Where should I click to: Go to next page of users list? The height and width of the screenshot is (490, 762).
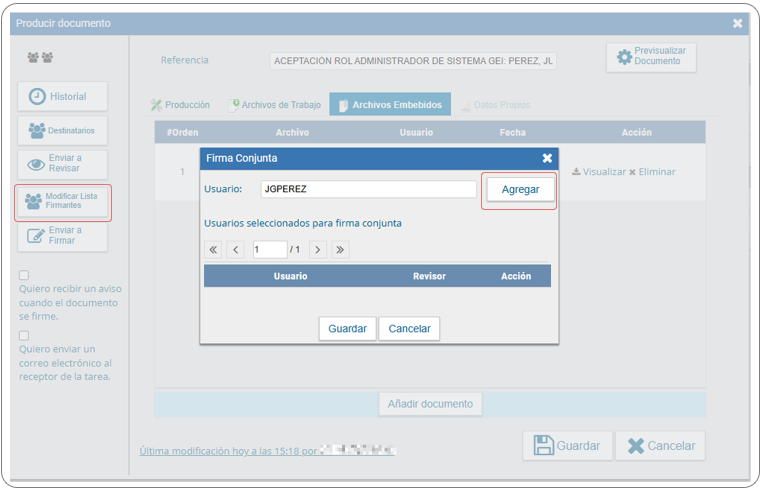[318, 250]
